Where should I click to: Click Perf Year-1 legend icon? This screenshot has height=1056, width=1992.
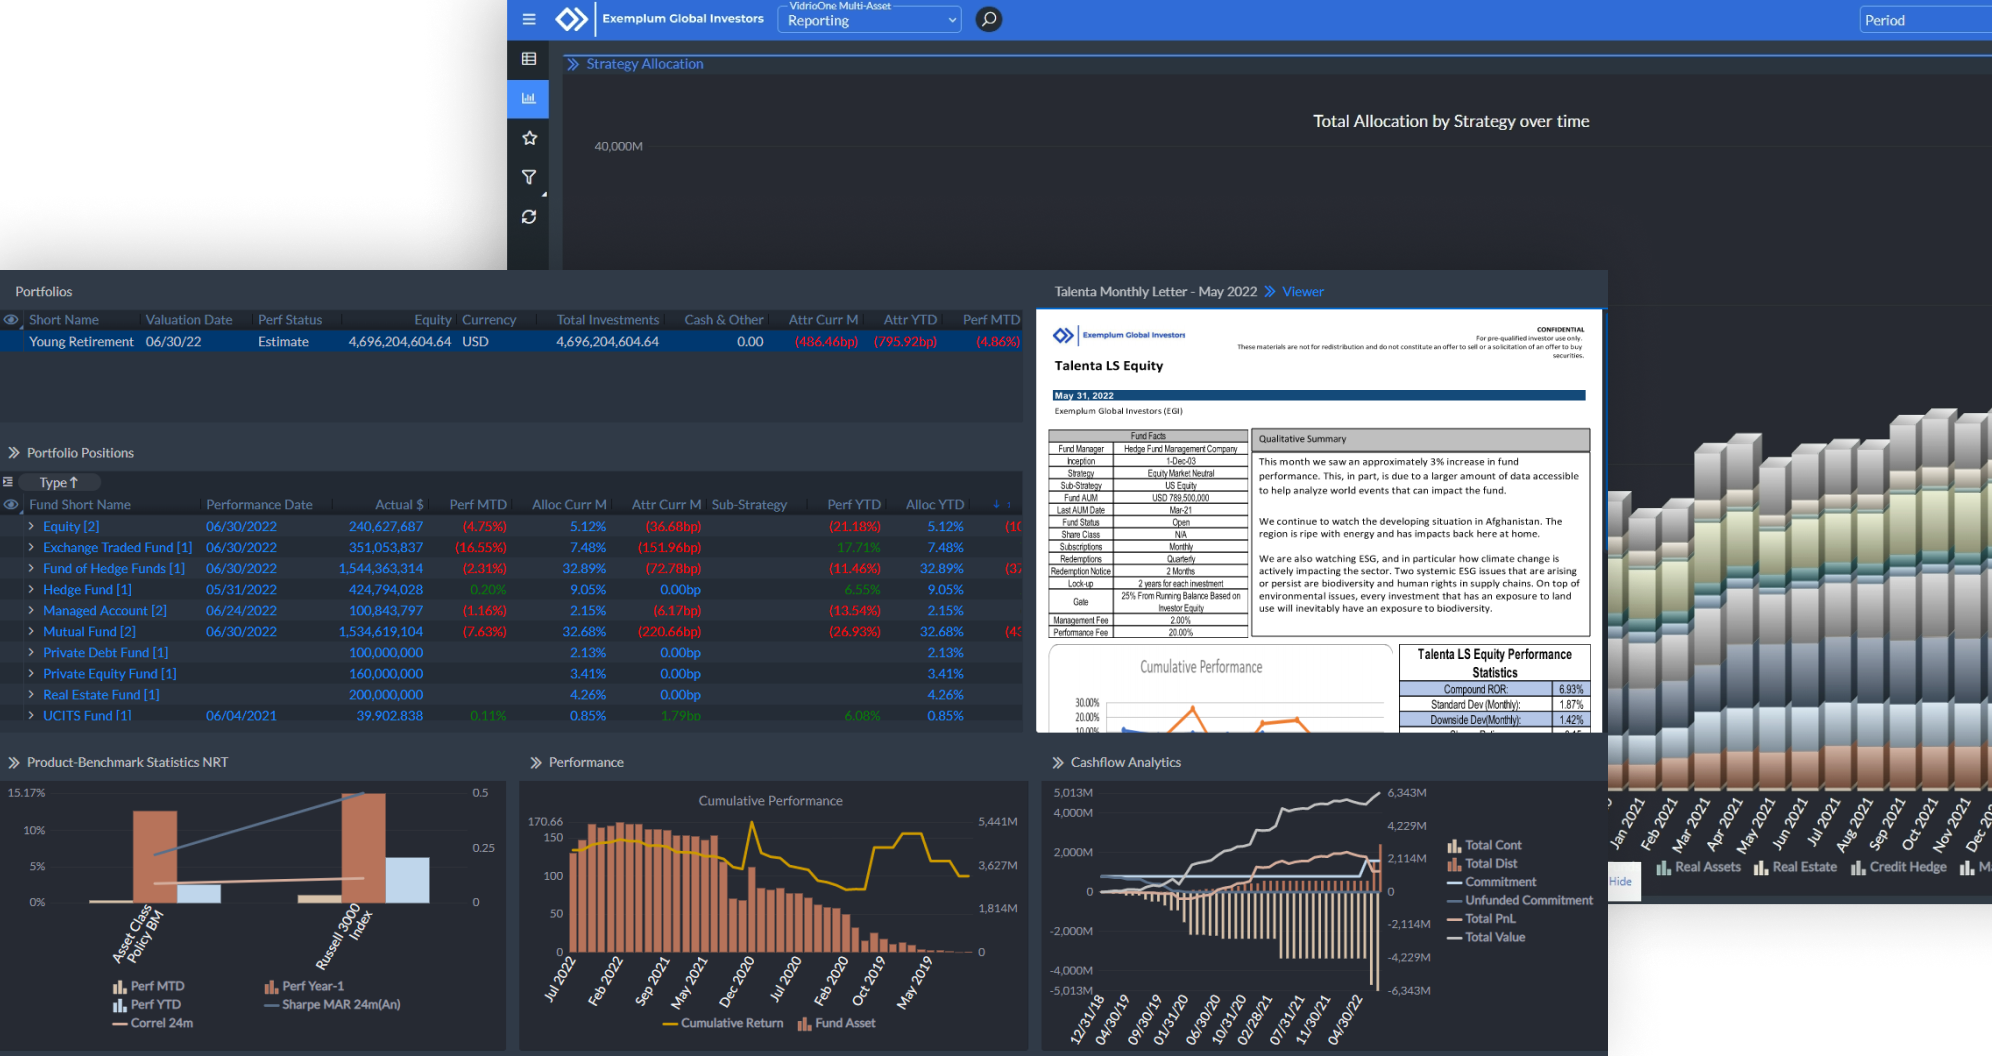pos(271,986)
